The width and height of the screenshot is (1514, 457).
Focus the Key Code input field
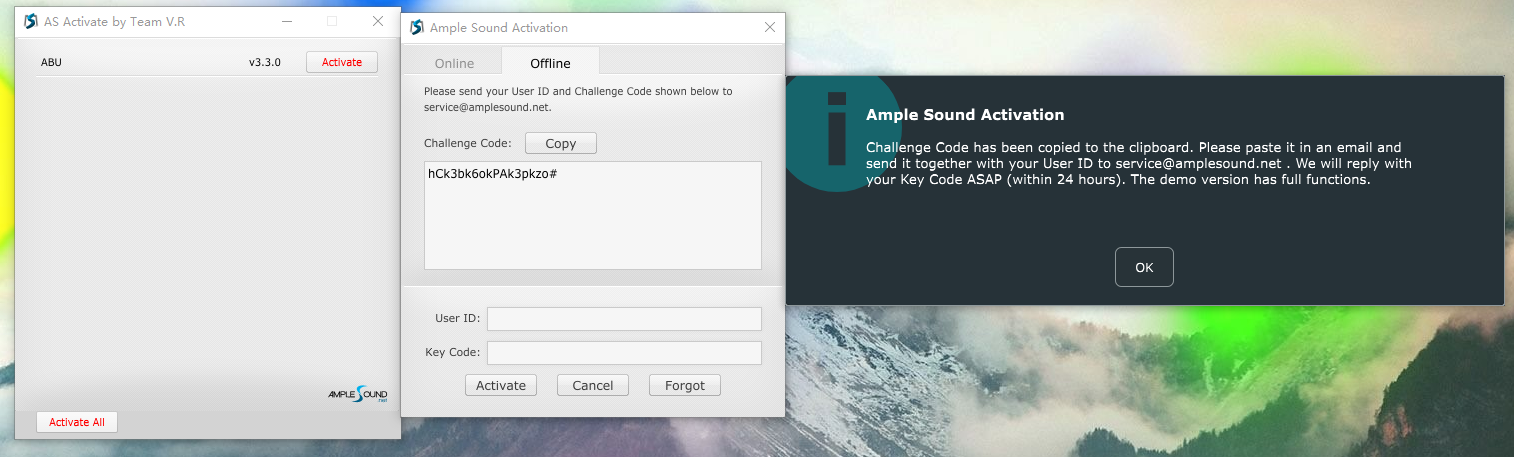pyautogui.click(x=624, y=352)
